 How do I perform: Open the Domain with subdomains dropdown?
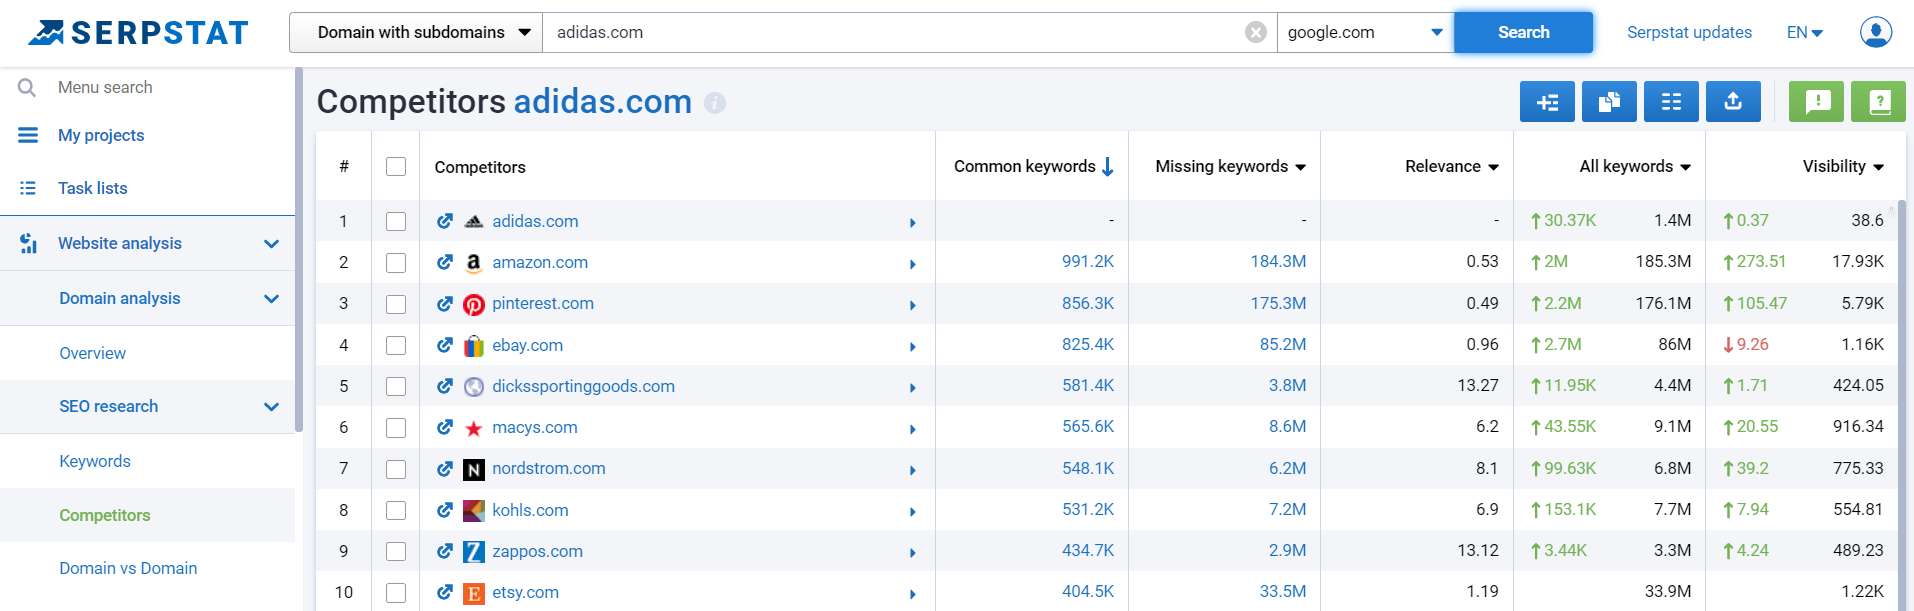pyautogui.click(x=416, y=32)
